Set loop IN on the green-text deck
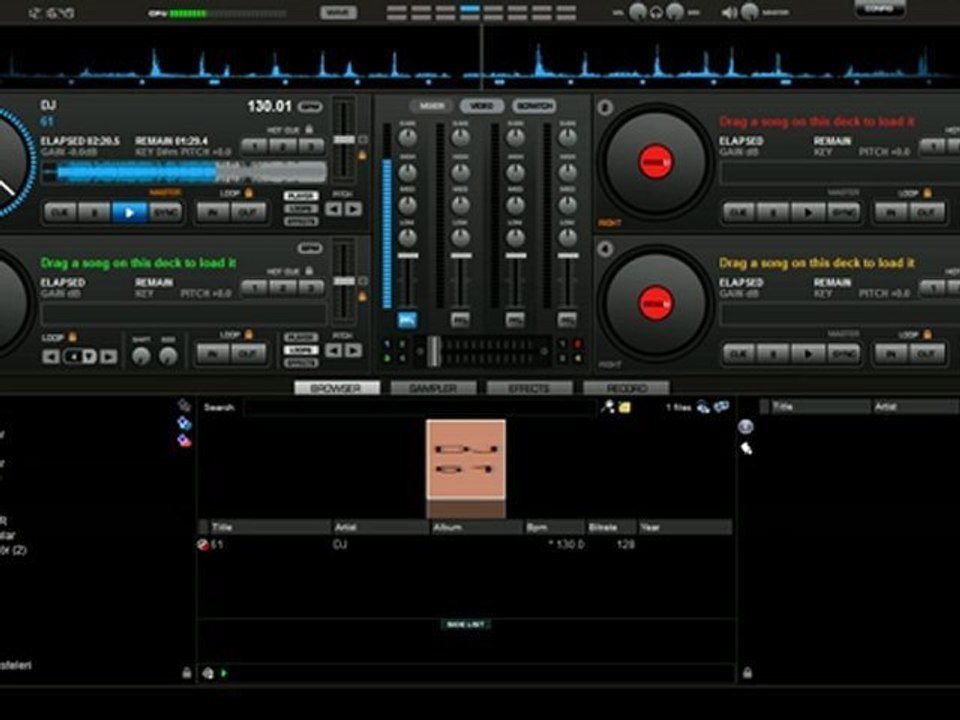Image resolution: width=960 pixels, height=720 pixels. tap(214, 354)
